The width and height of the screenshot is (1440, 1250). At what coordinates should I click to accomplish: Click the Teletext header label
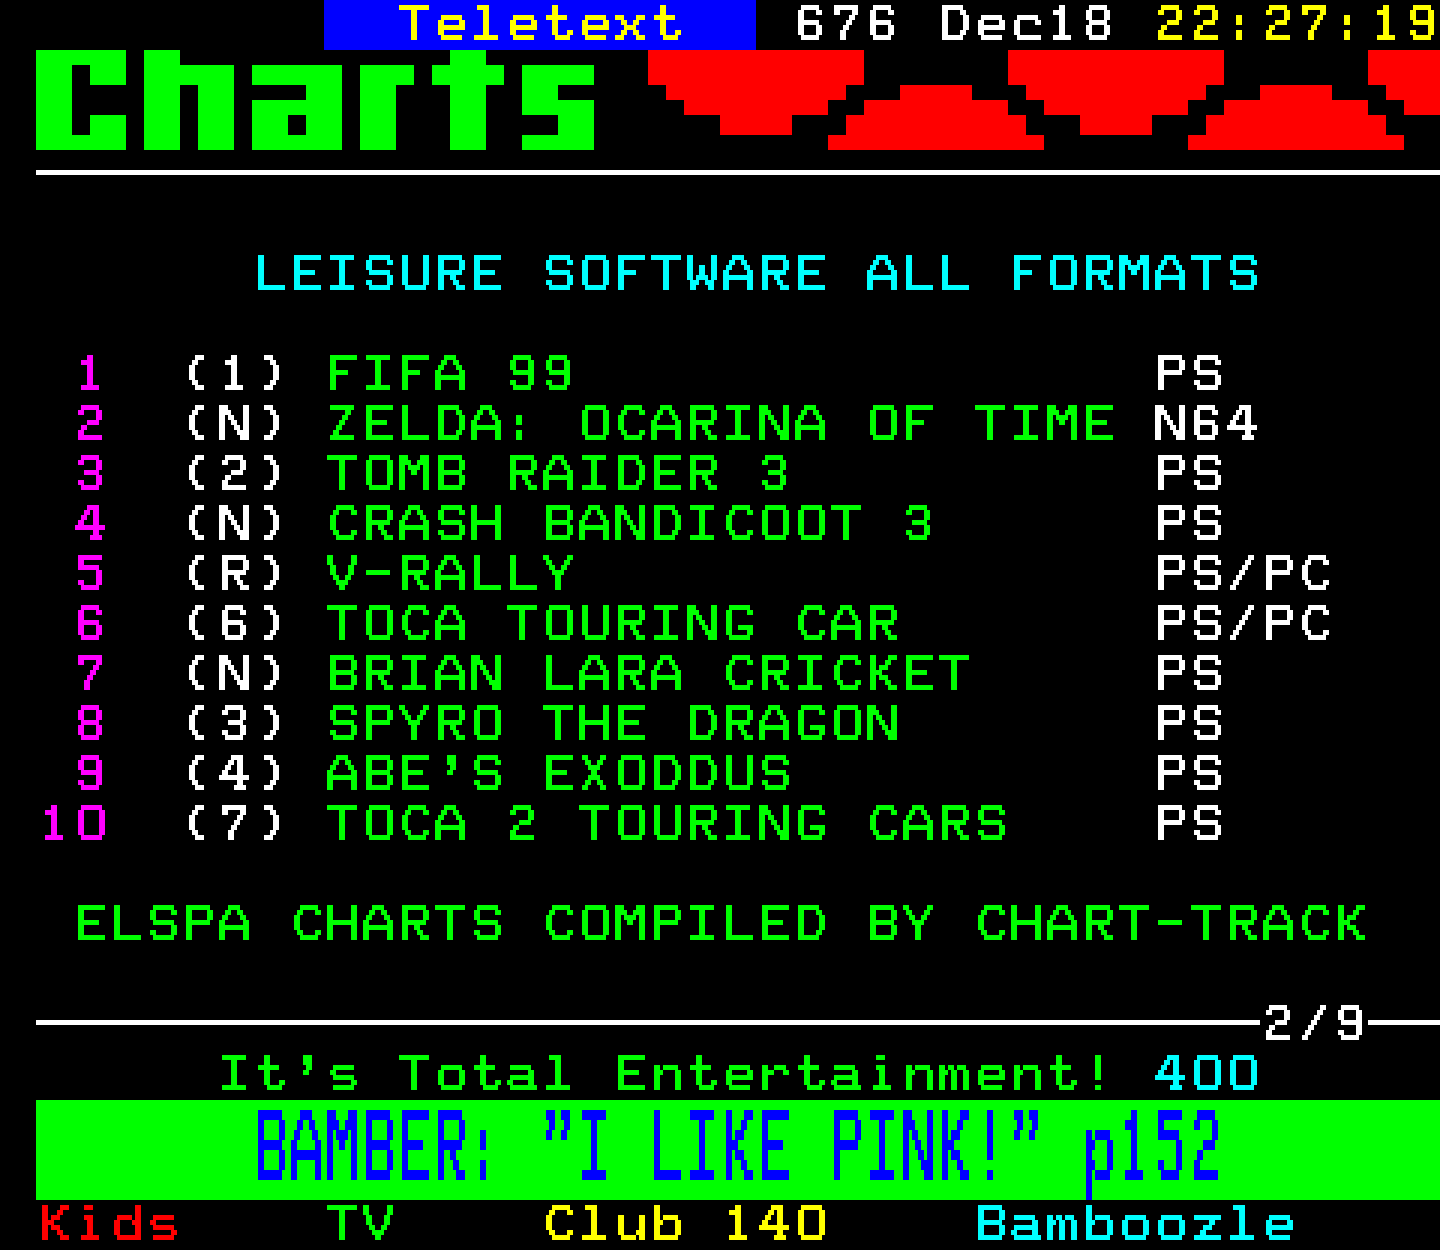(x=540, y=24)
